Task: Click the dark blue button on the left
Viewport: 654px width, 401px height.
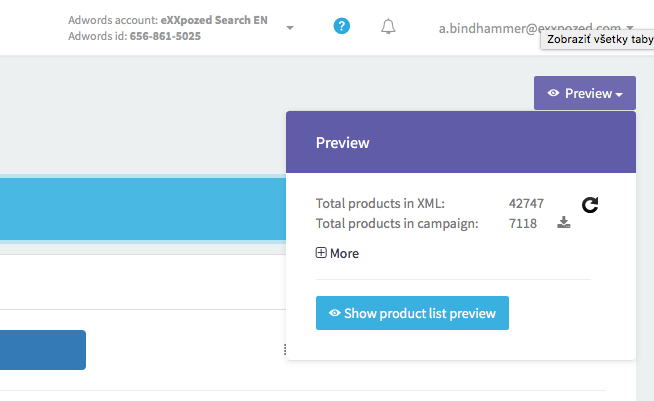Action: coord(43,350)
